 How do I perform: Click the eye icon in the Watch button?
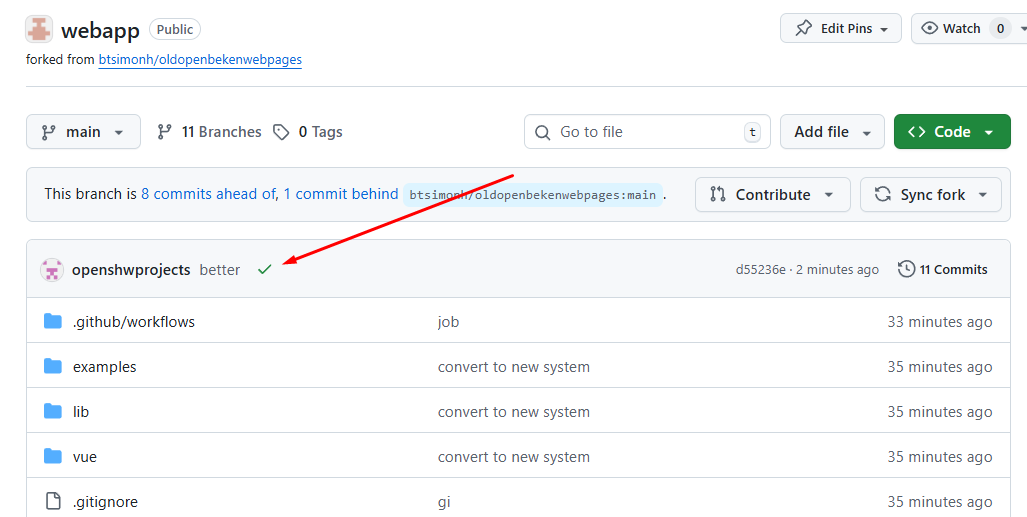pos(929,28)
